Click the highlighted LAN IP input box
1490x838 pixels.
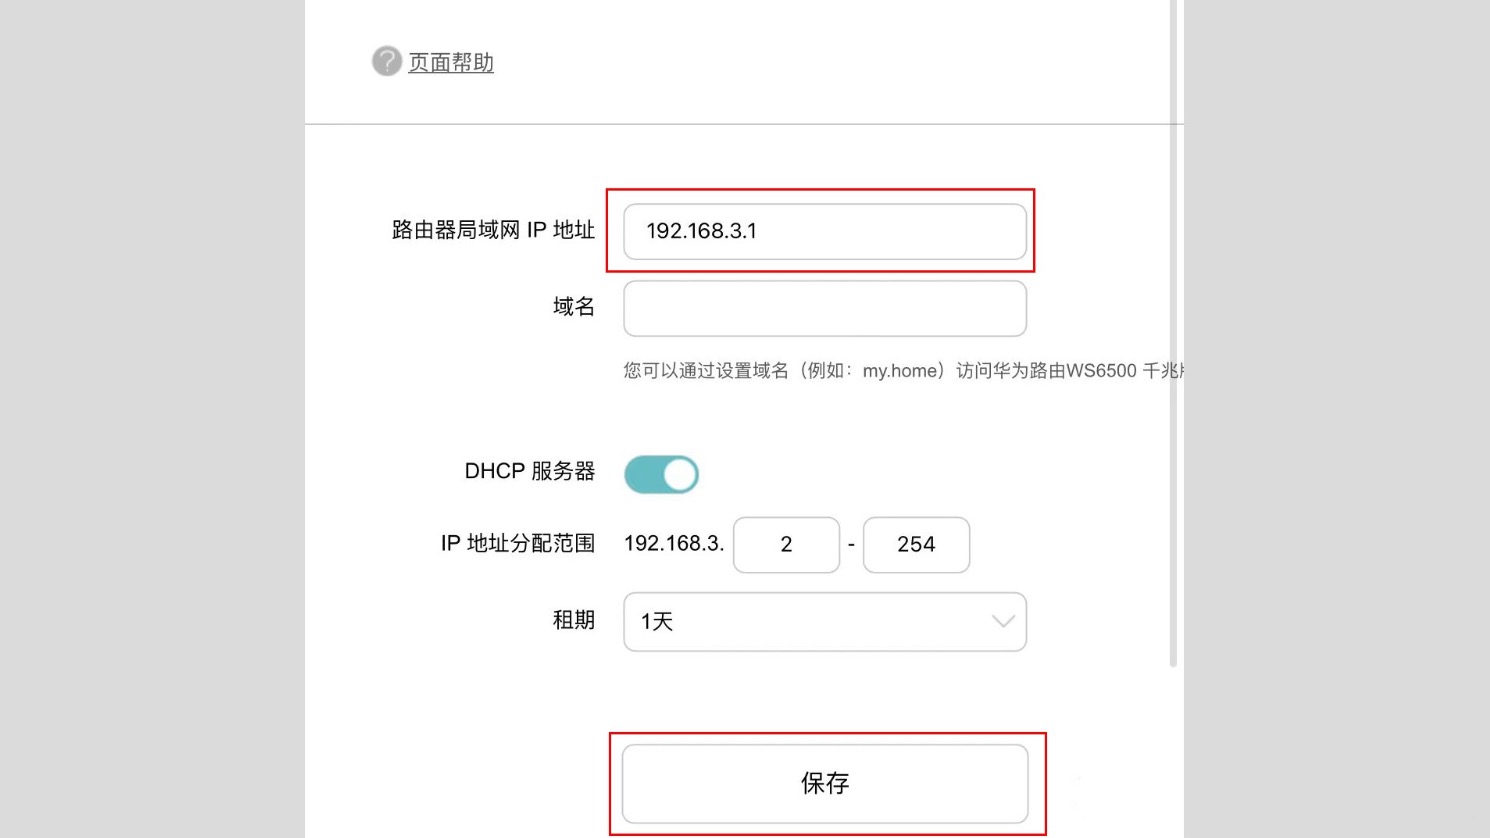(824, 231)
